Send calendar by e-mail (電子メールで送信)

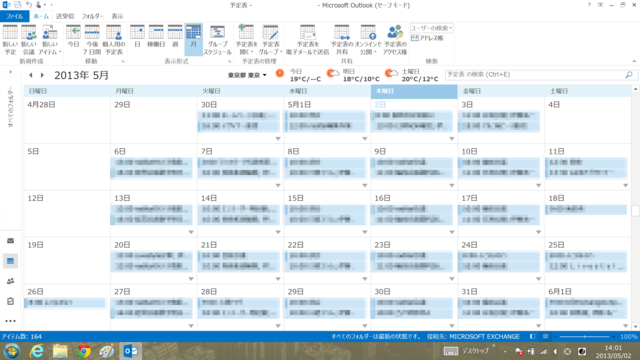click(307, 40)
